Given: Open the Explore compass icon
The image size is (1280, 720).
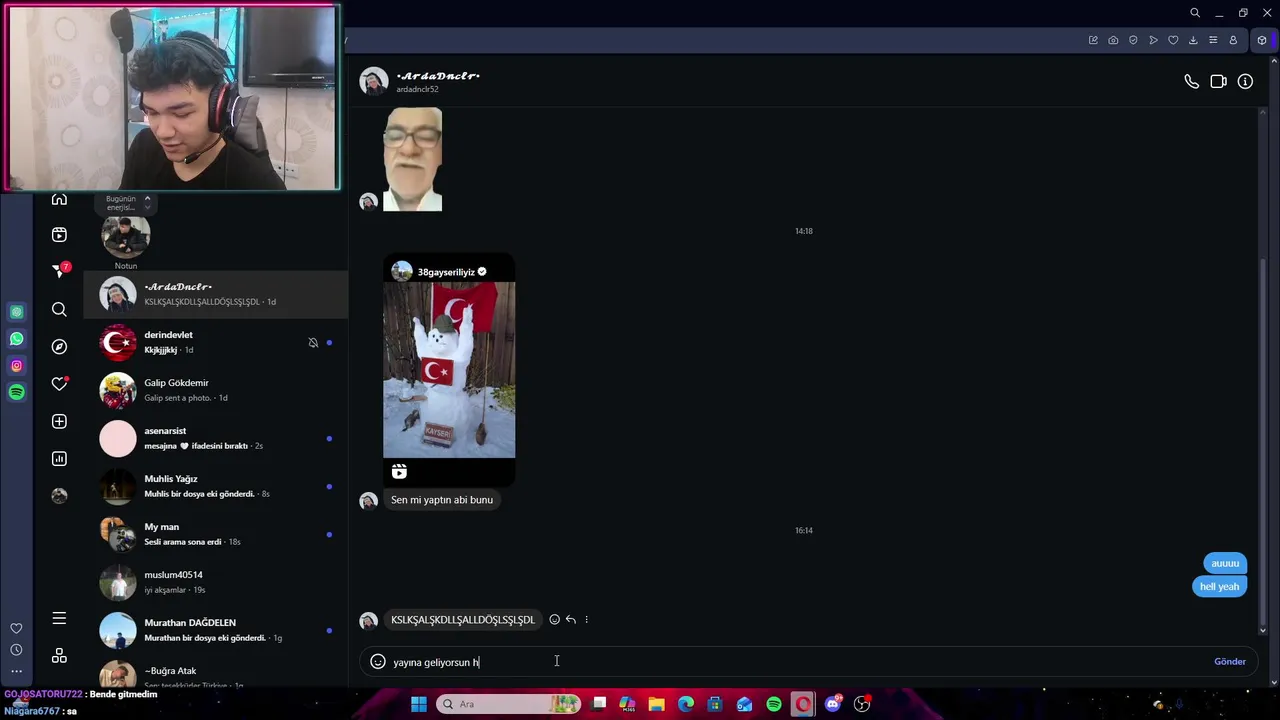Looking at the screenshot, I should (59, 346).
